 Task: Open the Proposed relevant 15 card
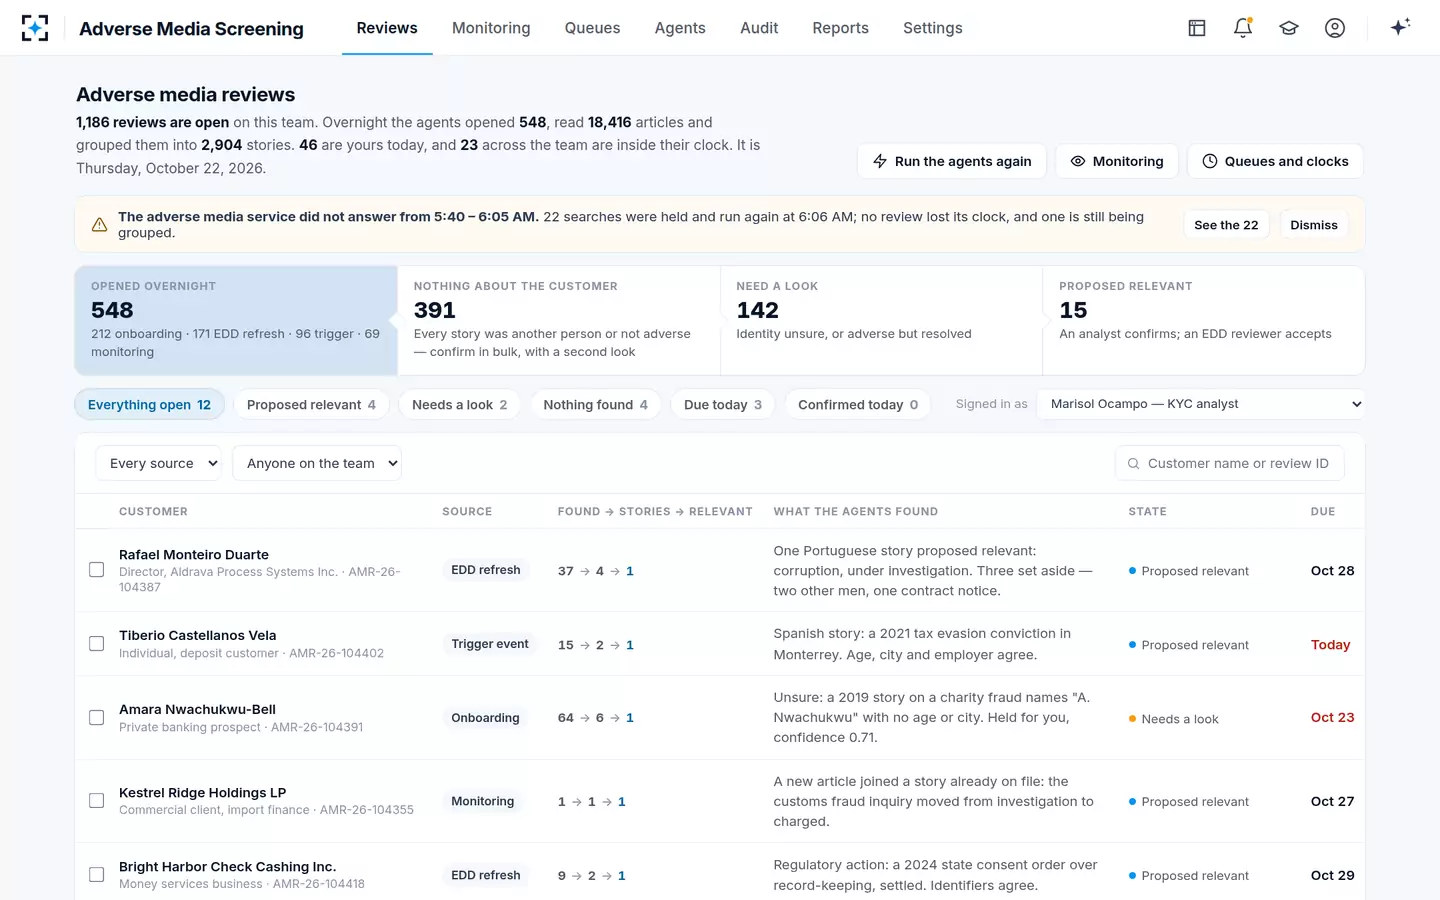pos(1204,320)
